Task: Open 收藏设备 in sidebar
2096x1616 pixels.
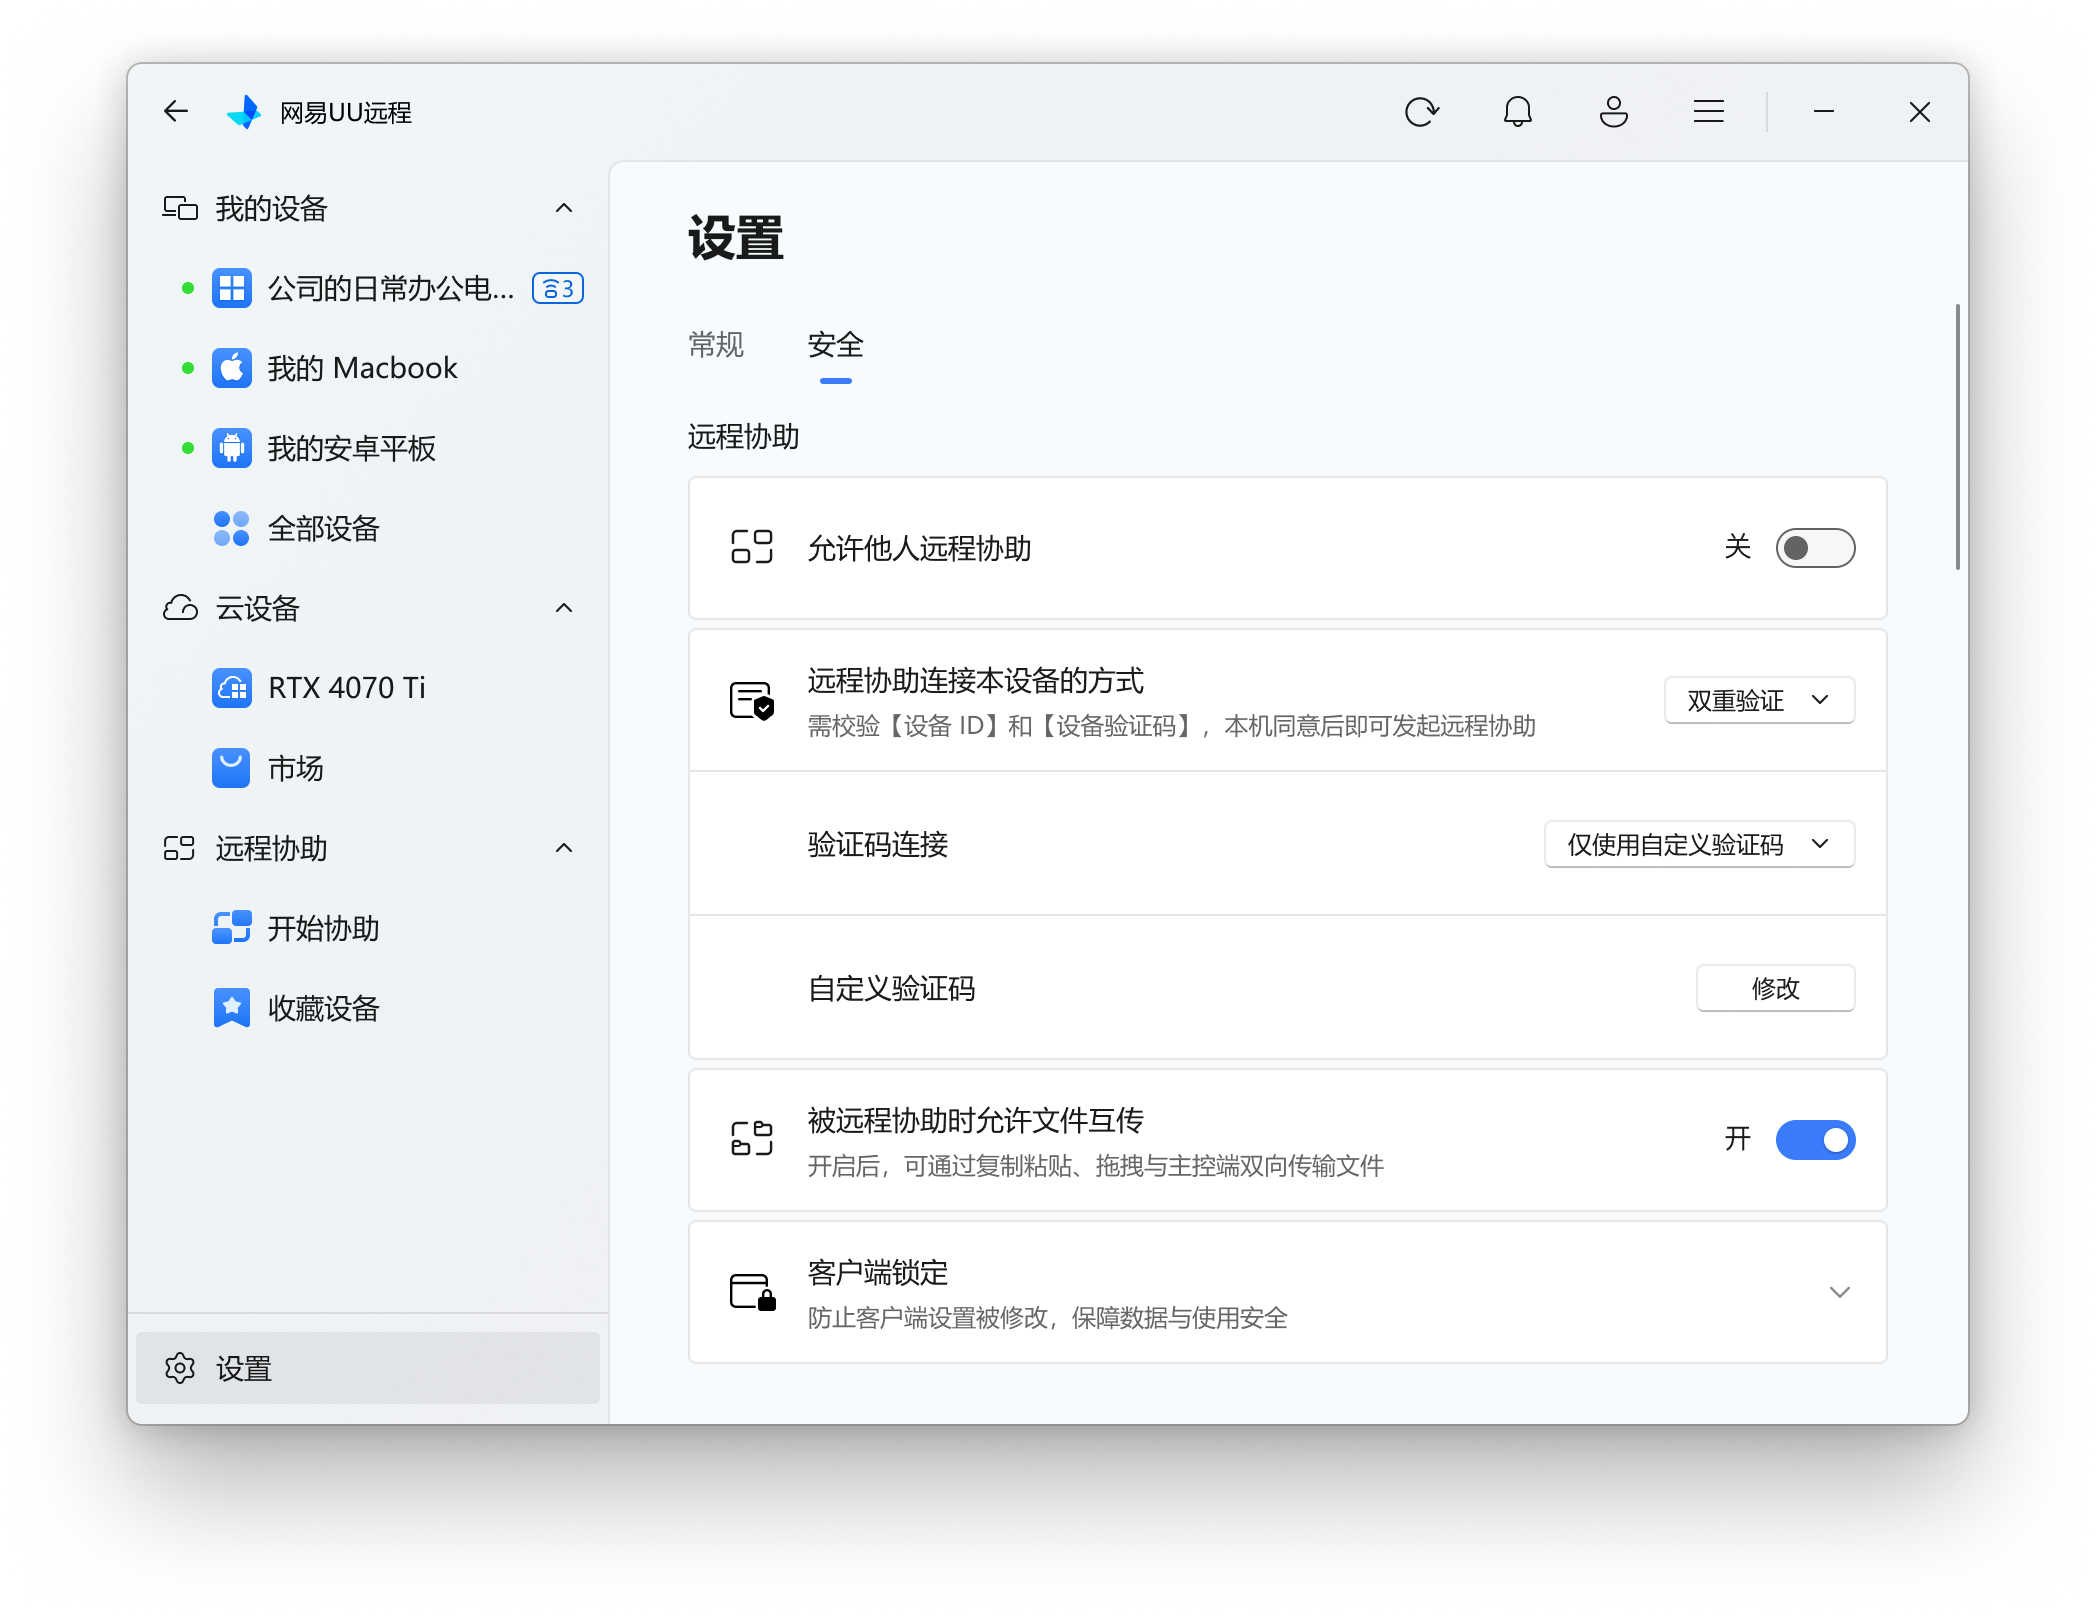Action: (x=368, y=1008)
